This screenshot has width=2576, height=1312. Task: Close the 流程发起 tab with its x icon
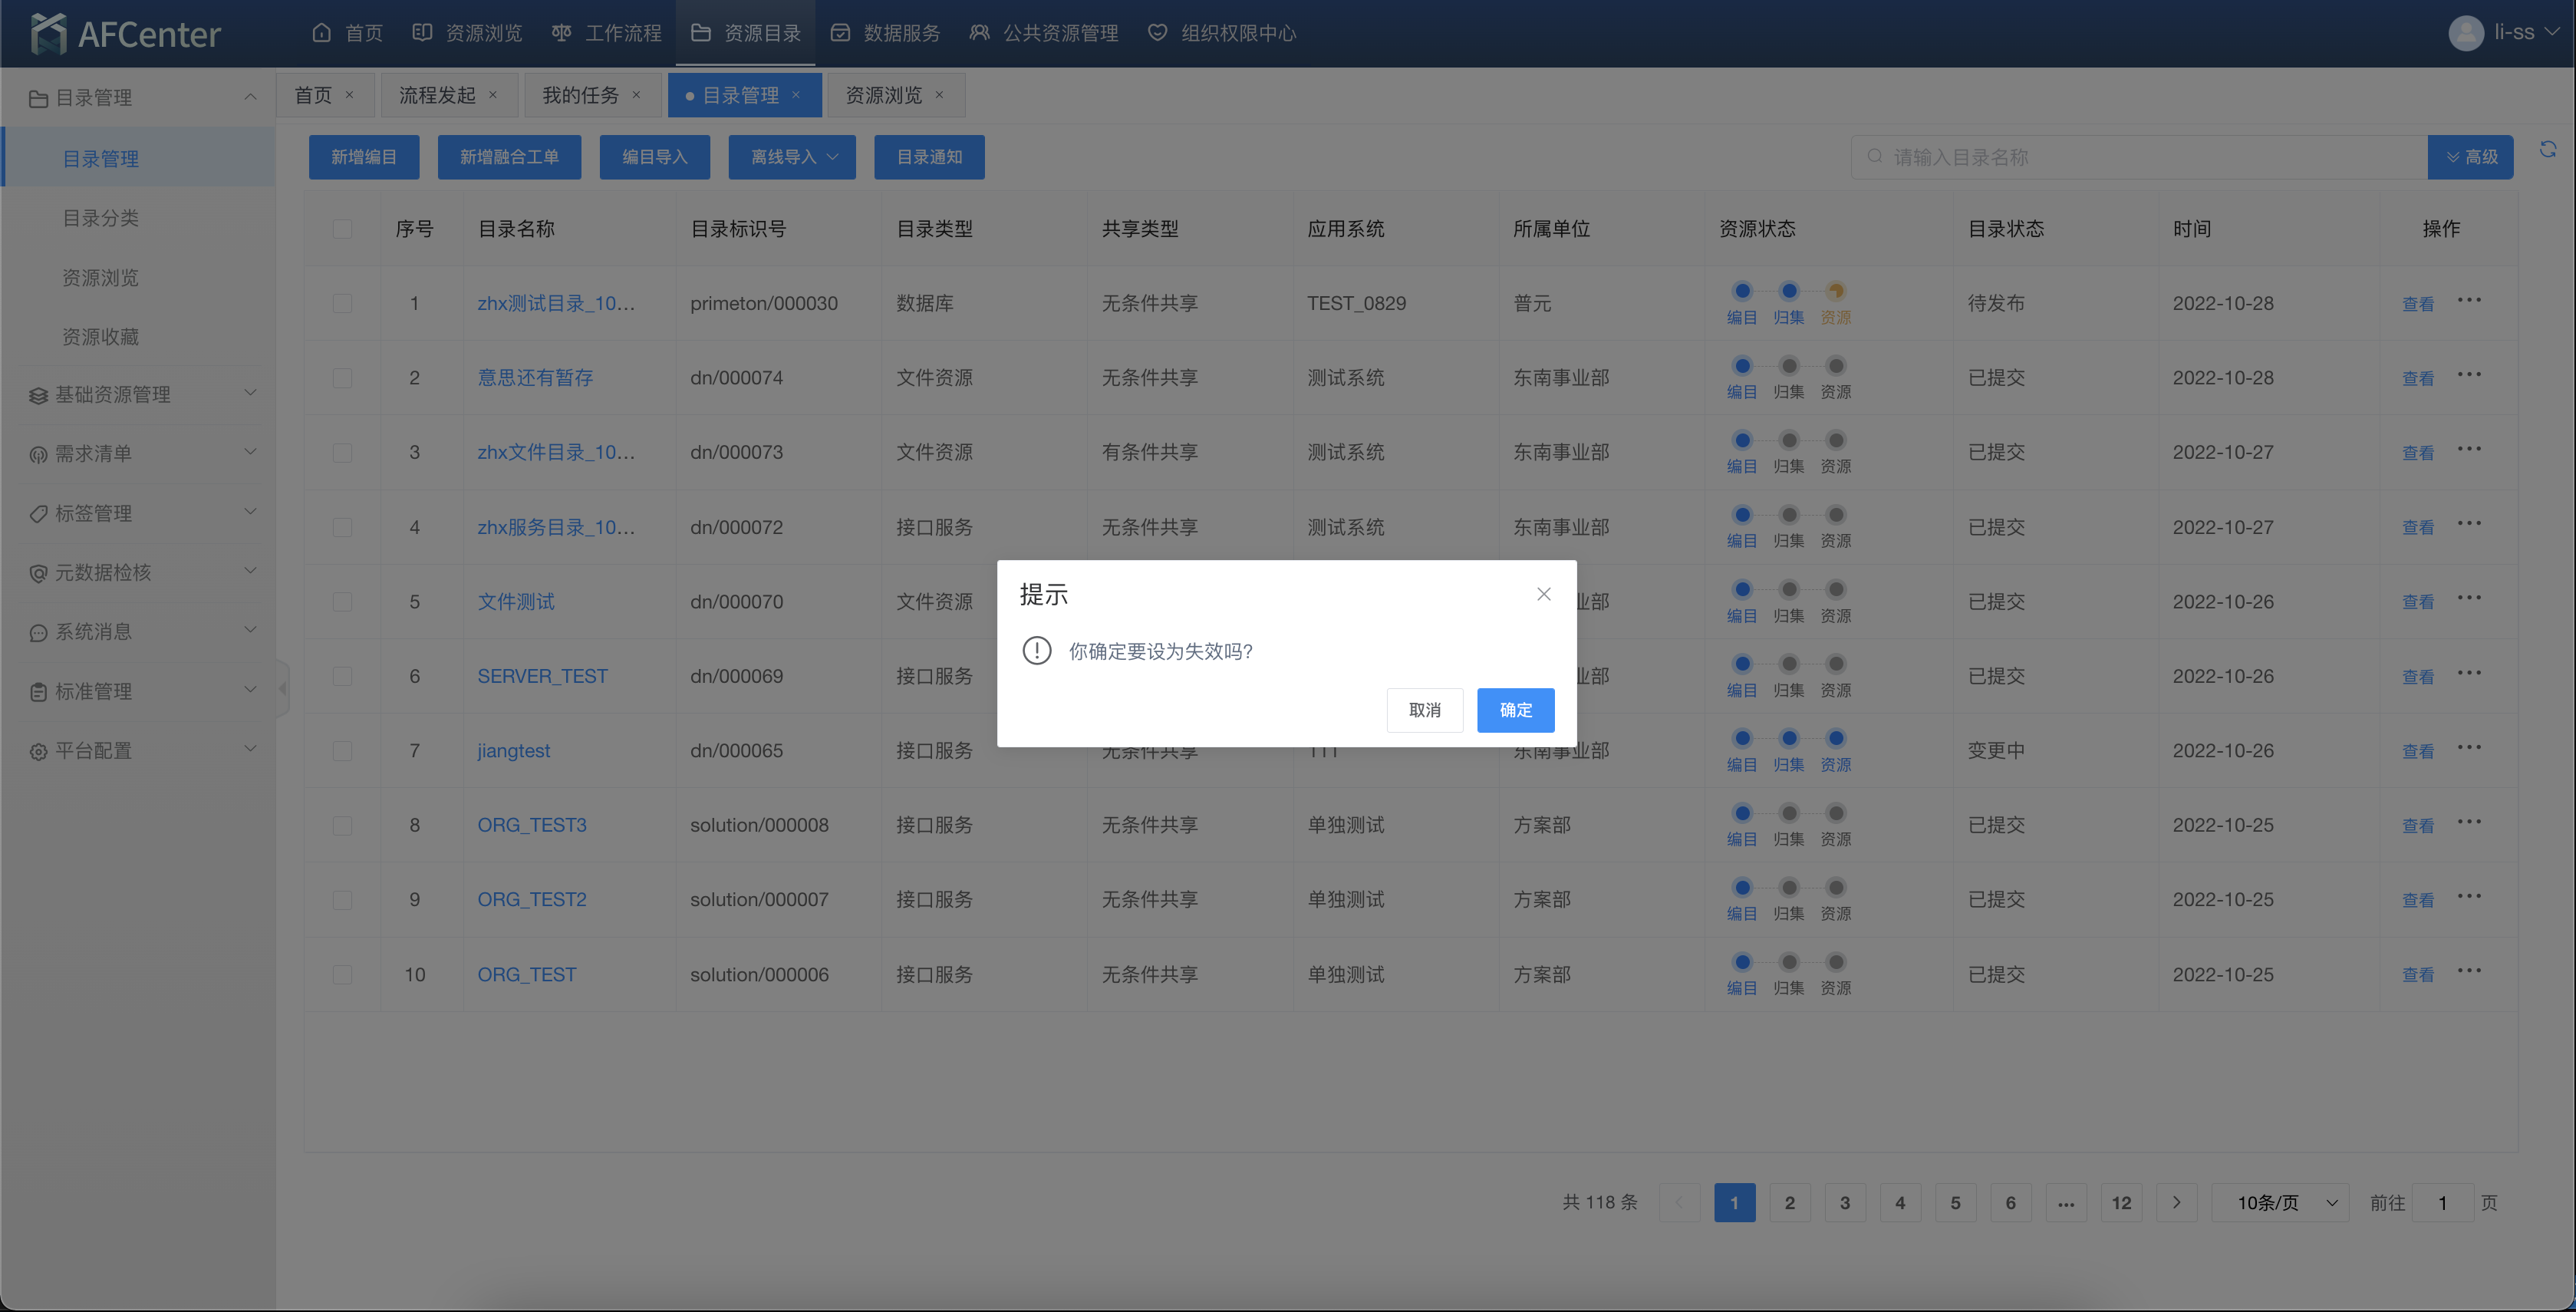click(x=492, y=95)
